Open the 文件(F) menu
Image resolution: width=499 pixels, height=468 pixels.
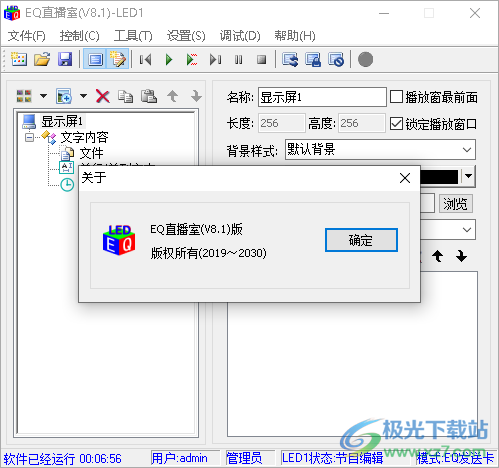(27, 36)
